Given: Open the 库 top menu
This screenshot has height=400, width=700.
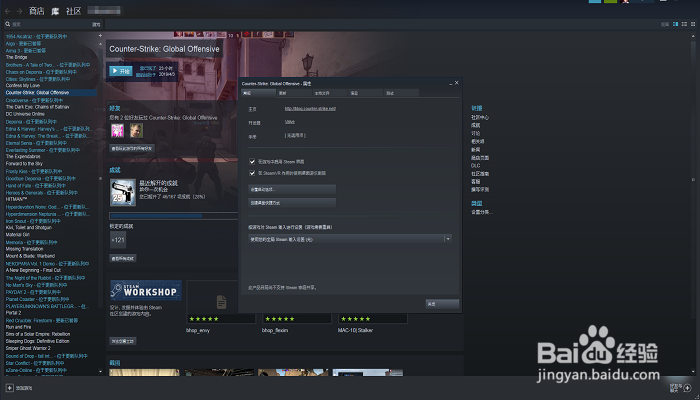Looking at the screenshot, I should point(55,11).
